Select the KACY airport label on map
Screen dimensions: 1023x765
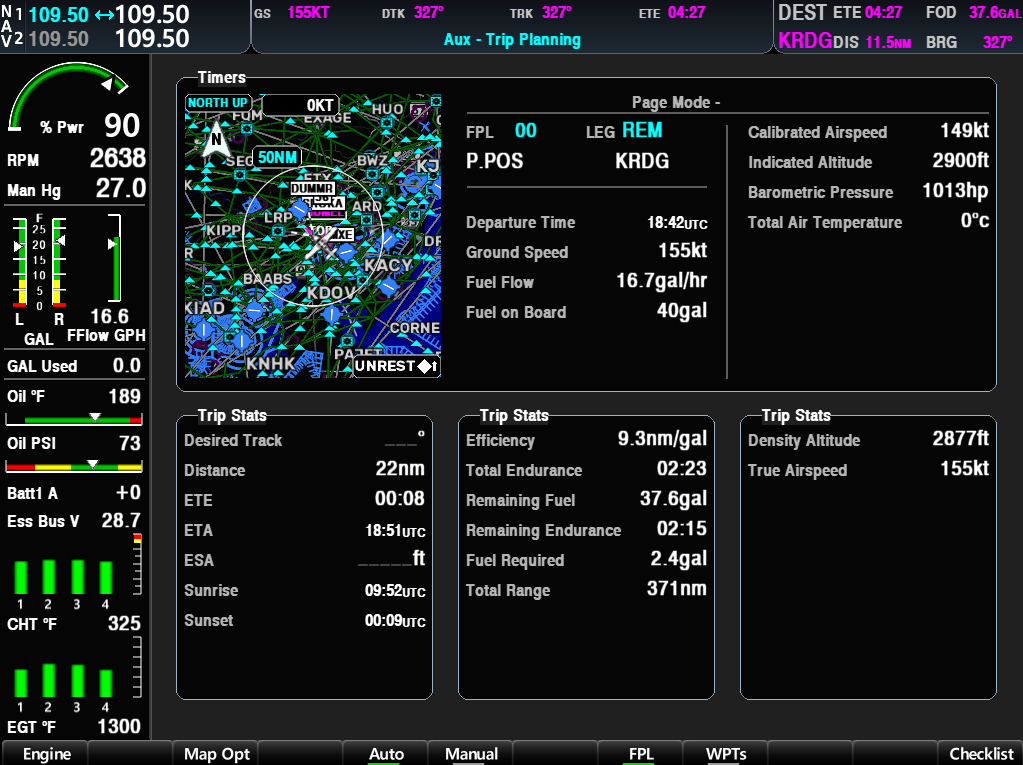pos(387,266)
